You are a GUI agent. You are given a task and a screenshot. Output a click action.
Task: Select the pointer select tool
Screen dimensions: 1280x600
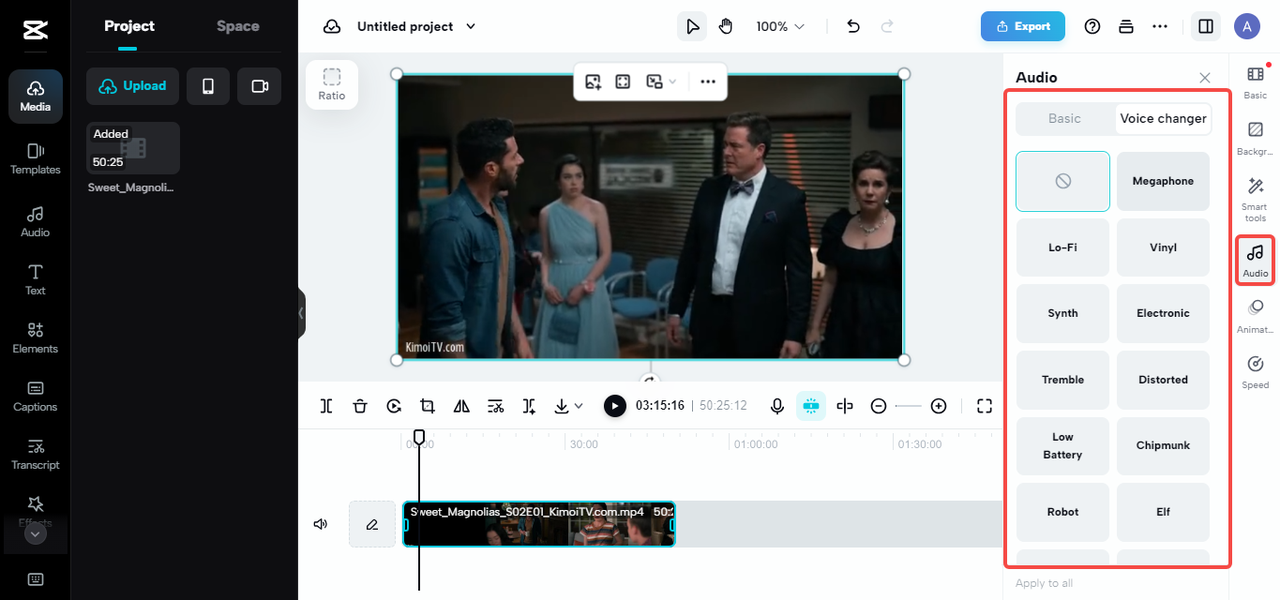click(692, 26)
